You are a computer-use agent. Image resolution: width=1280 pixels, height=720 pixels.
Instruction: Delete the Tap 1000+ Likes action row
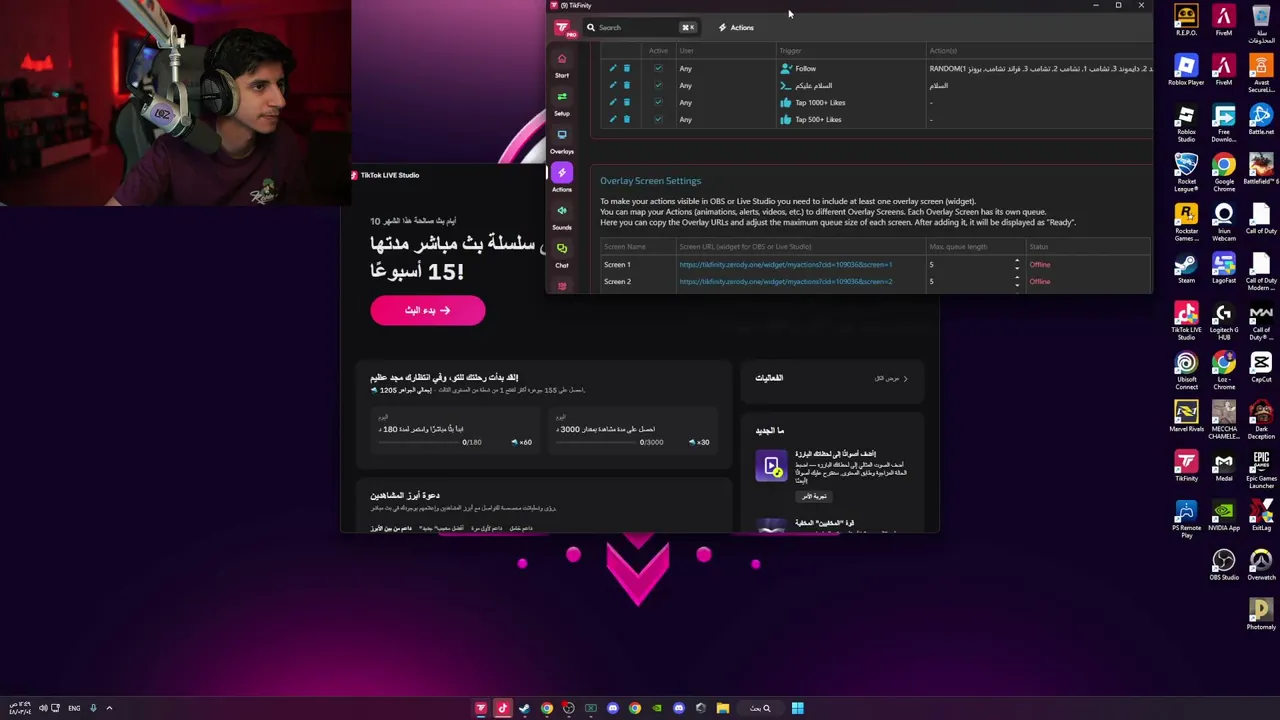[x=627, y=102]
